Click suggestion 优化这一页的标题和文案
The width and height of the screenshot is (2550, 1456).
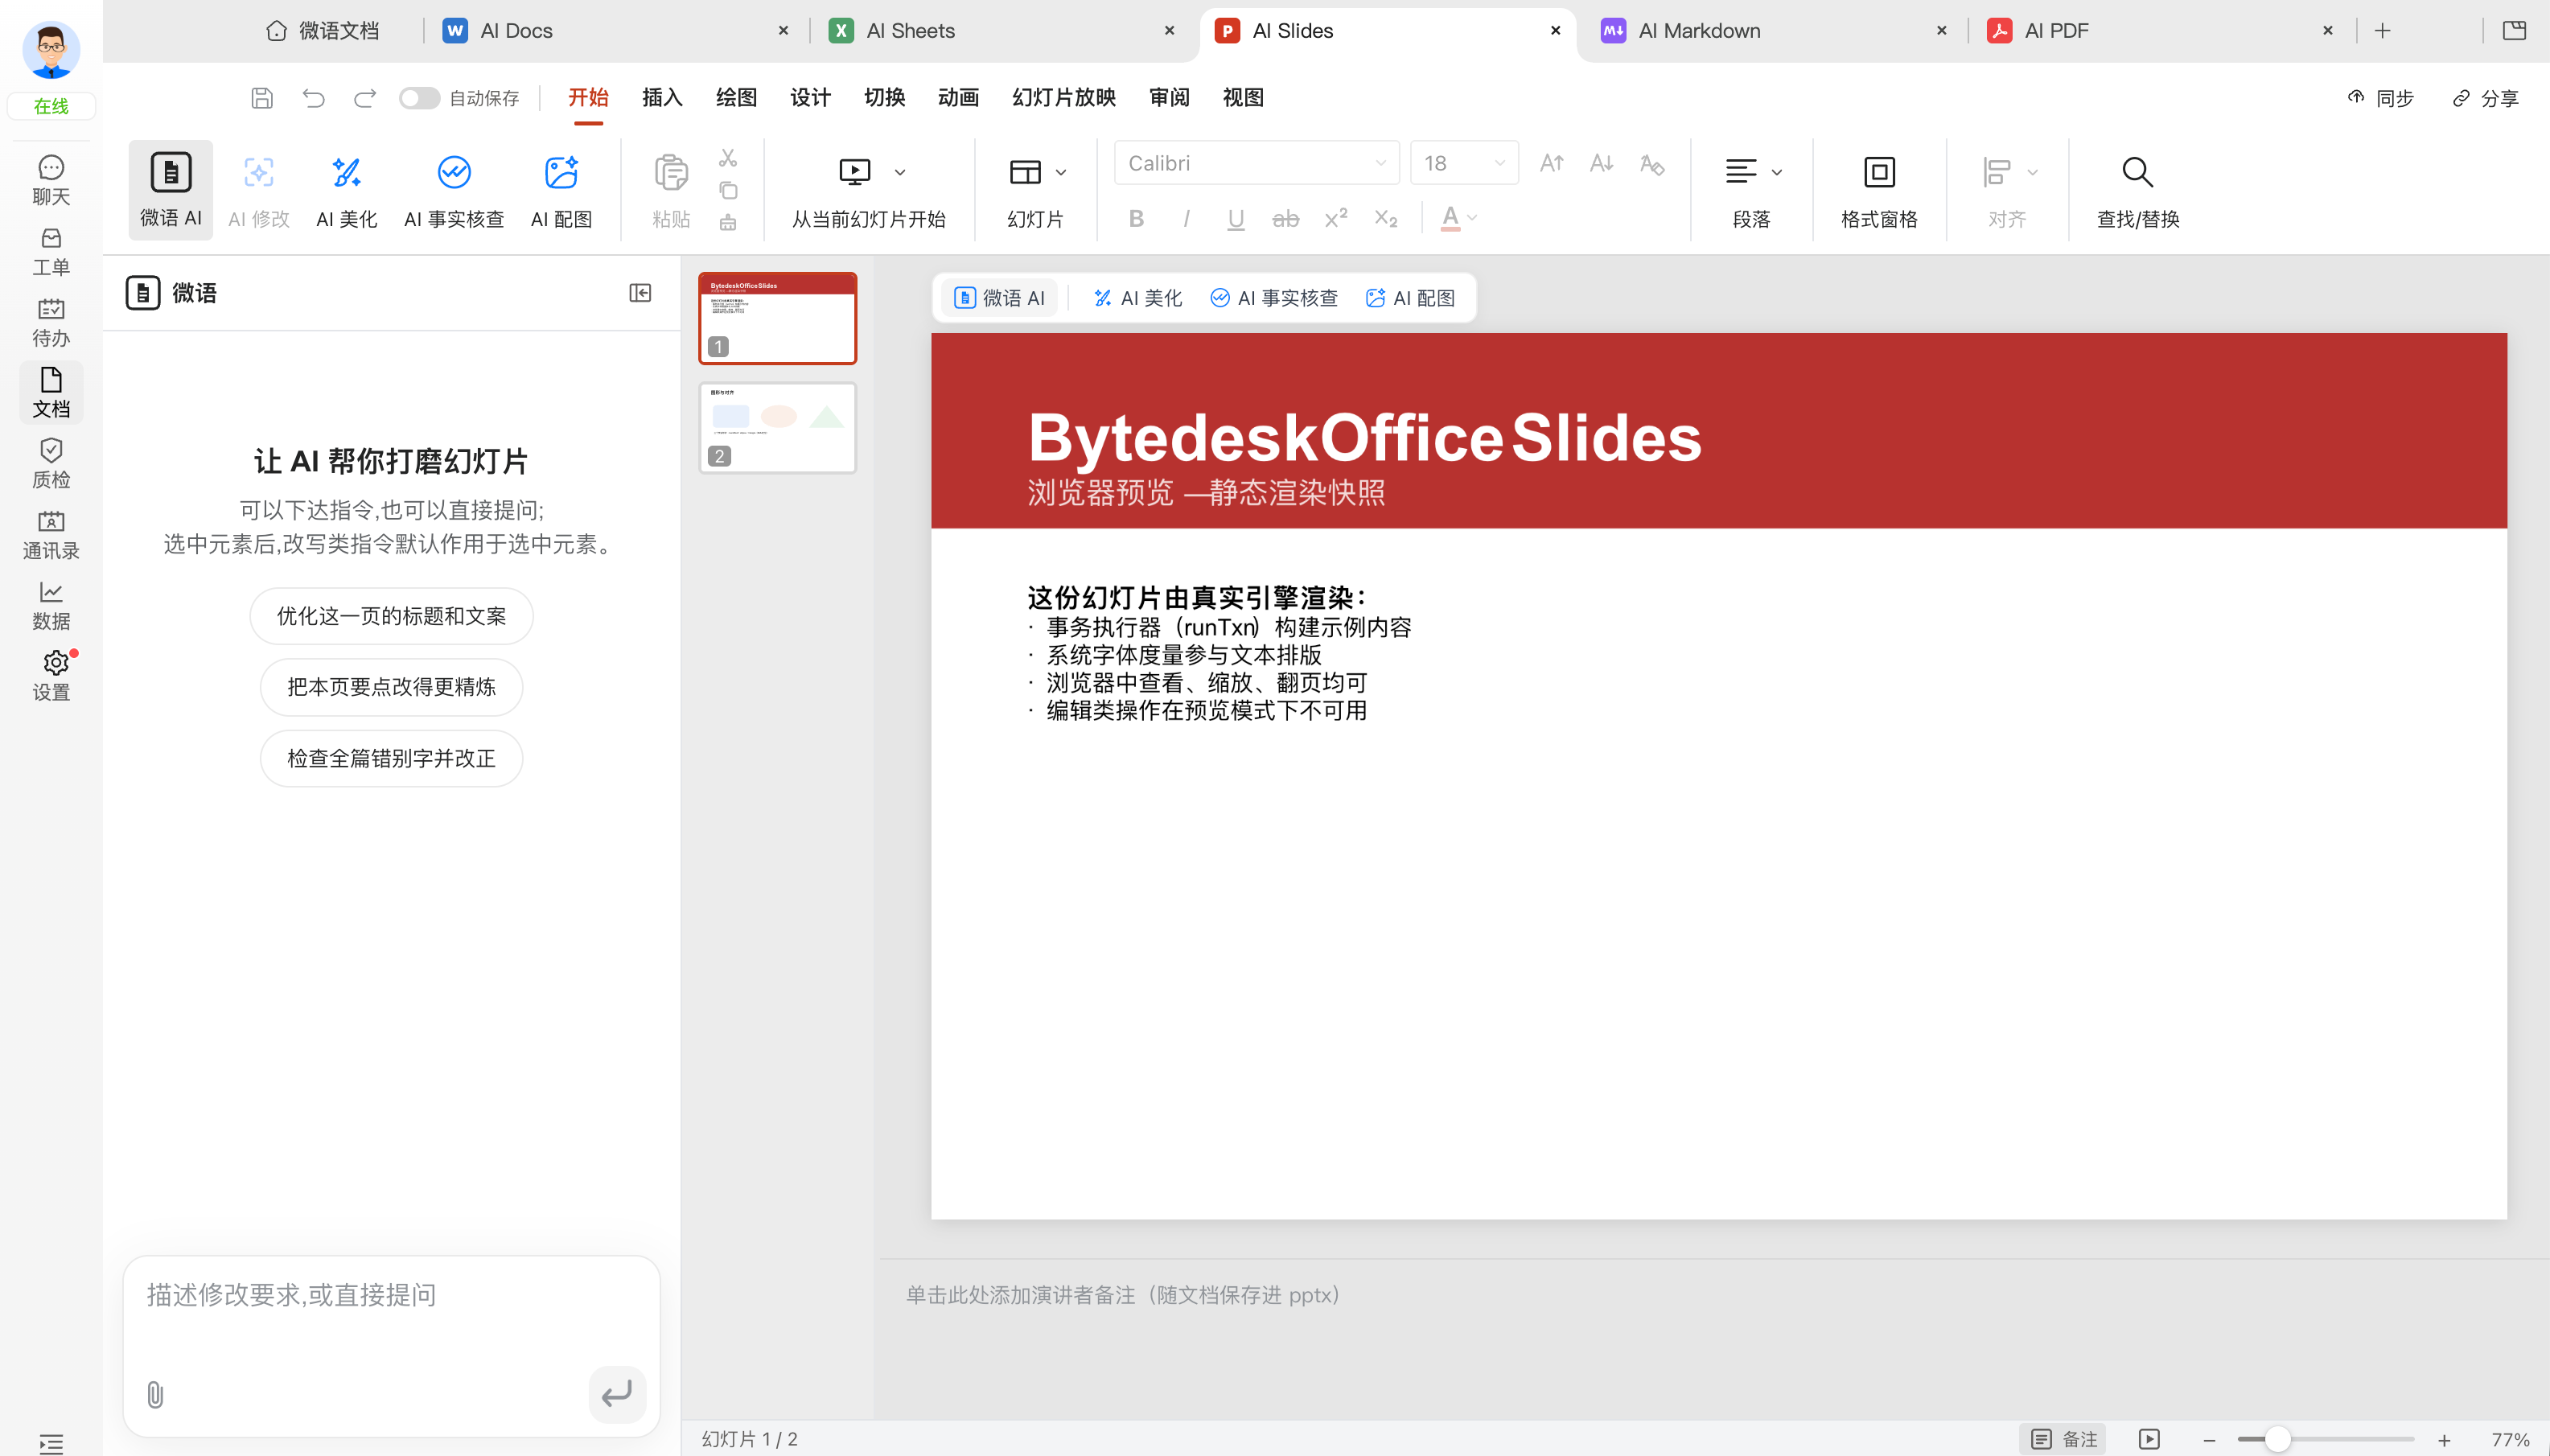[x=391, y=616]
